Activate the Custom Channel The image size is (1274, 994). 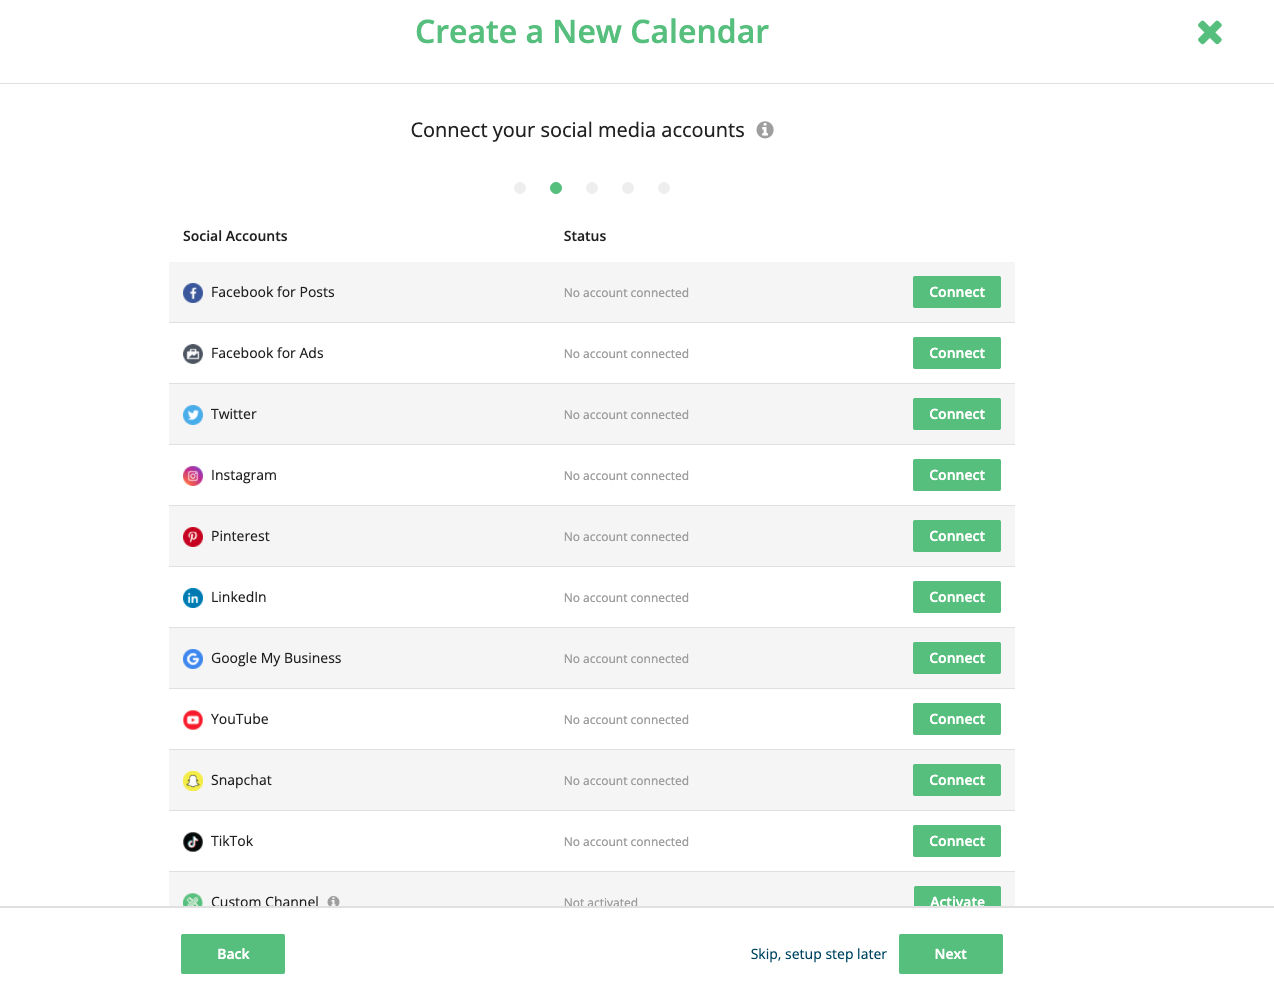[956, 900]
